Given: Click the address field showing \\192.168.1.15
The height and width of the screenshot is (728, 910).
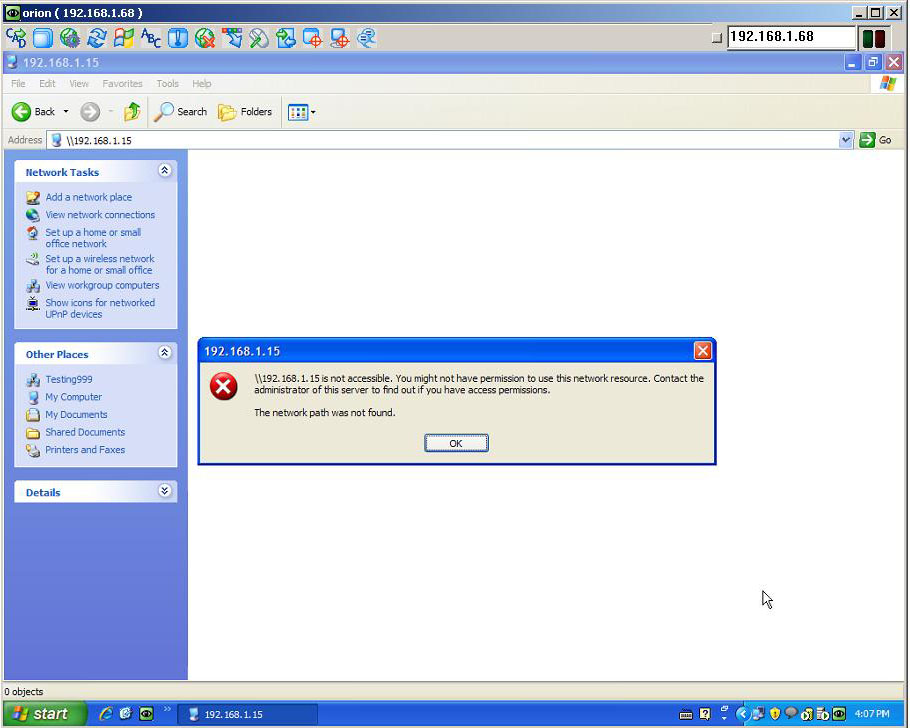Looking at the screenshot, I should [444, 140].
